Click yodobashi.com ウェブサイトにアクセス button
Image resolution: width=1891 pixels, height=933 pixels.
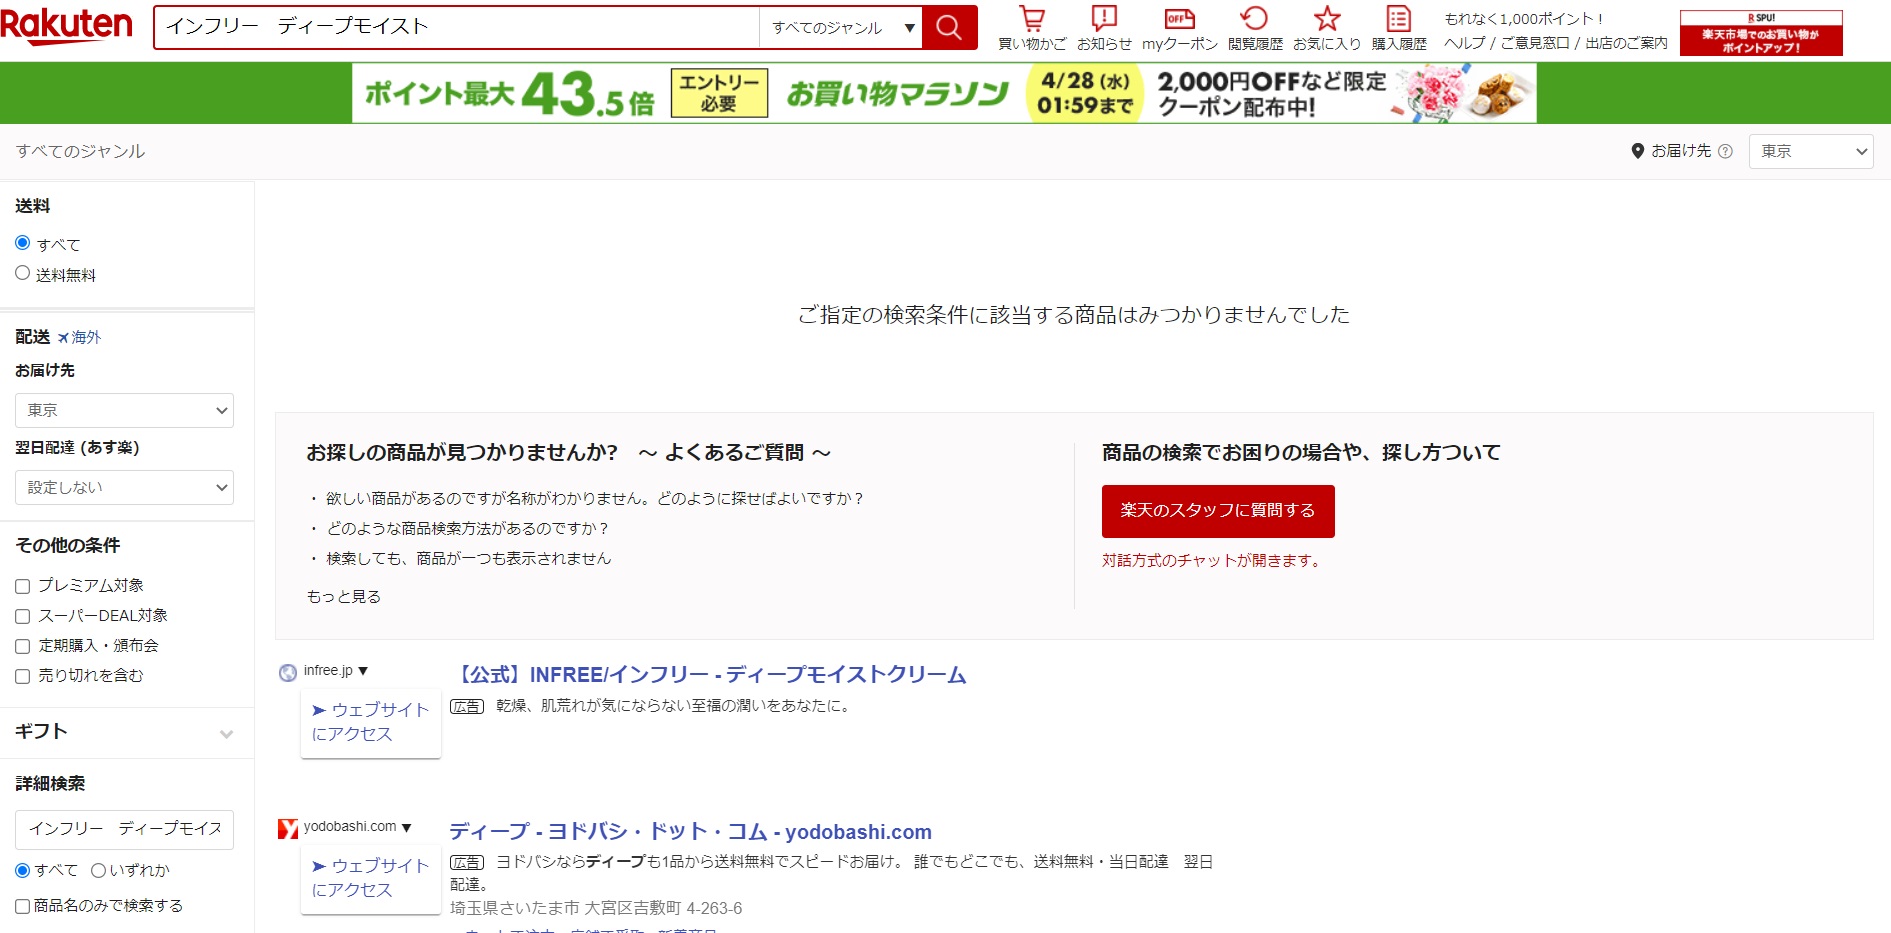[x=371, y=878]
